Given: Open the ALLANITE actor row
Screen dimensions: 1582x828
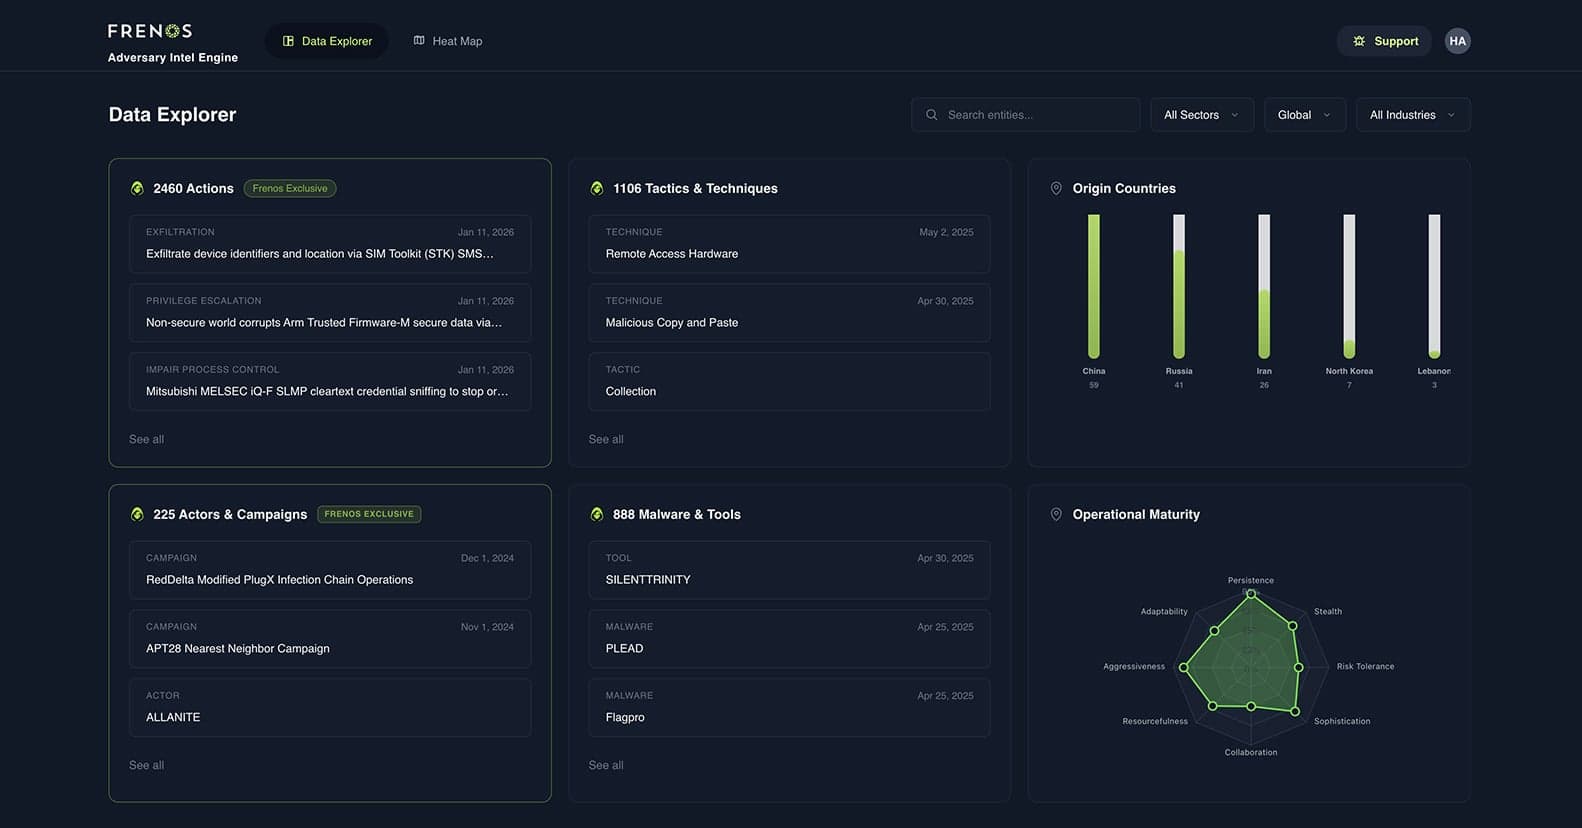Looking at the screenshot, I should [x=330, y=708].
